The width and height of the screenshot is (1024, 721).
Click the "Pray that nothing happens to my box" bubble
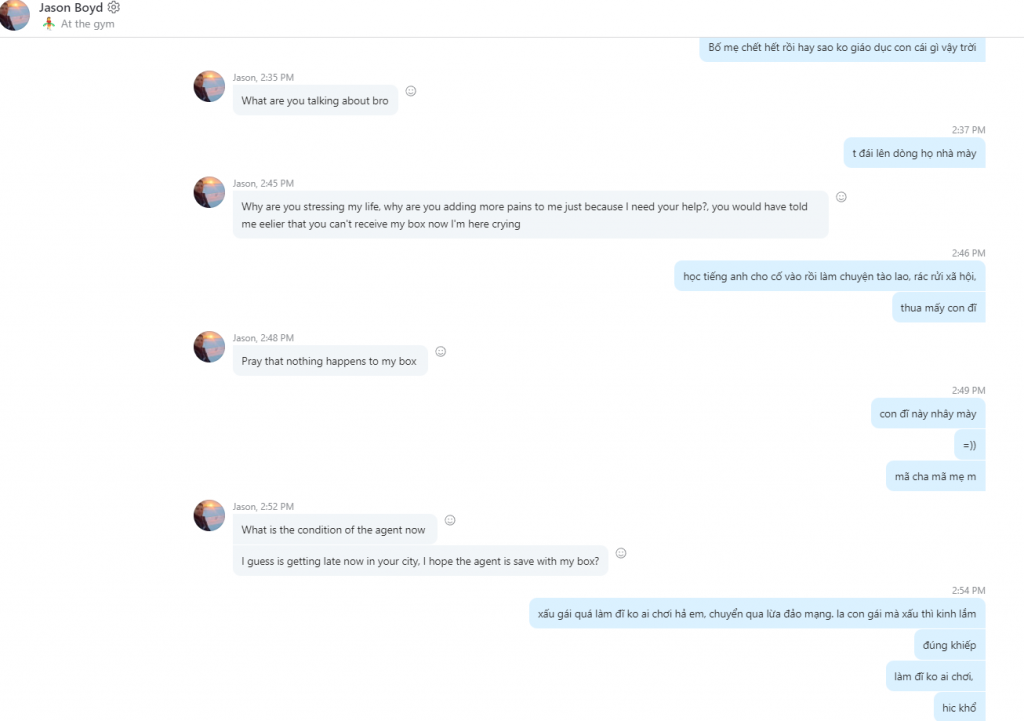coord(329,361)
